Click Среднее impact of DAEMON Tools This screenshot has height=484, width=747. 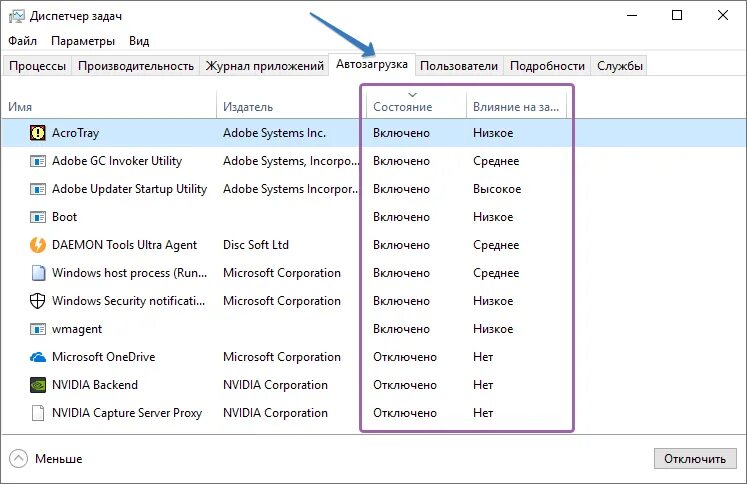[x=496, y=245]
